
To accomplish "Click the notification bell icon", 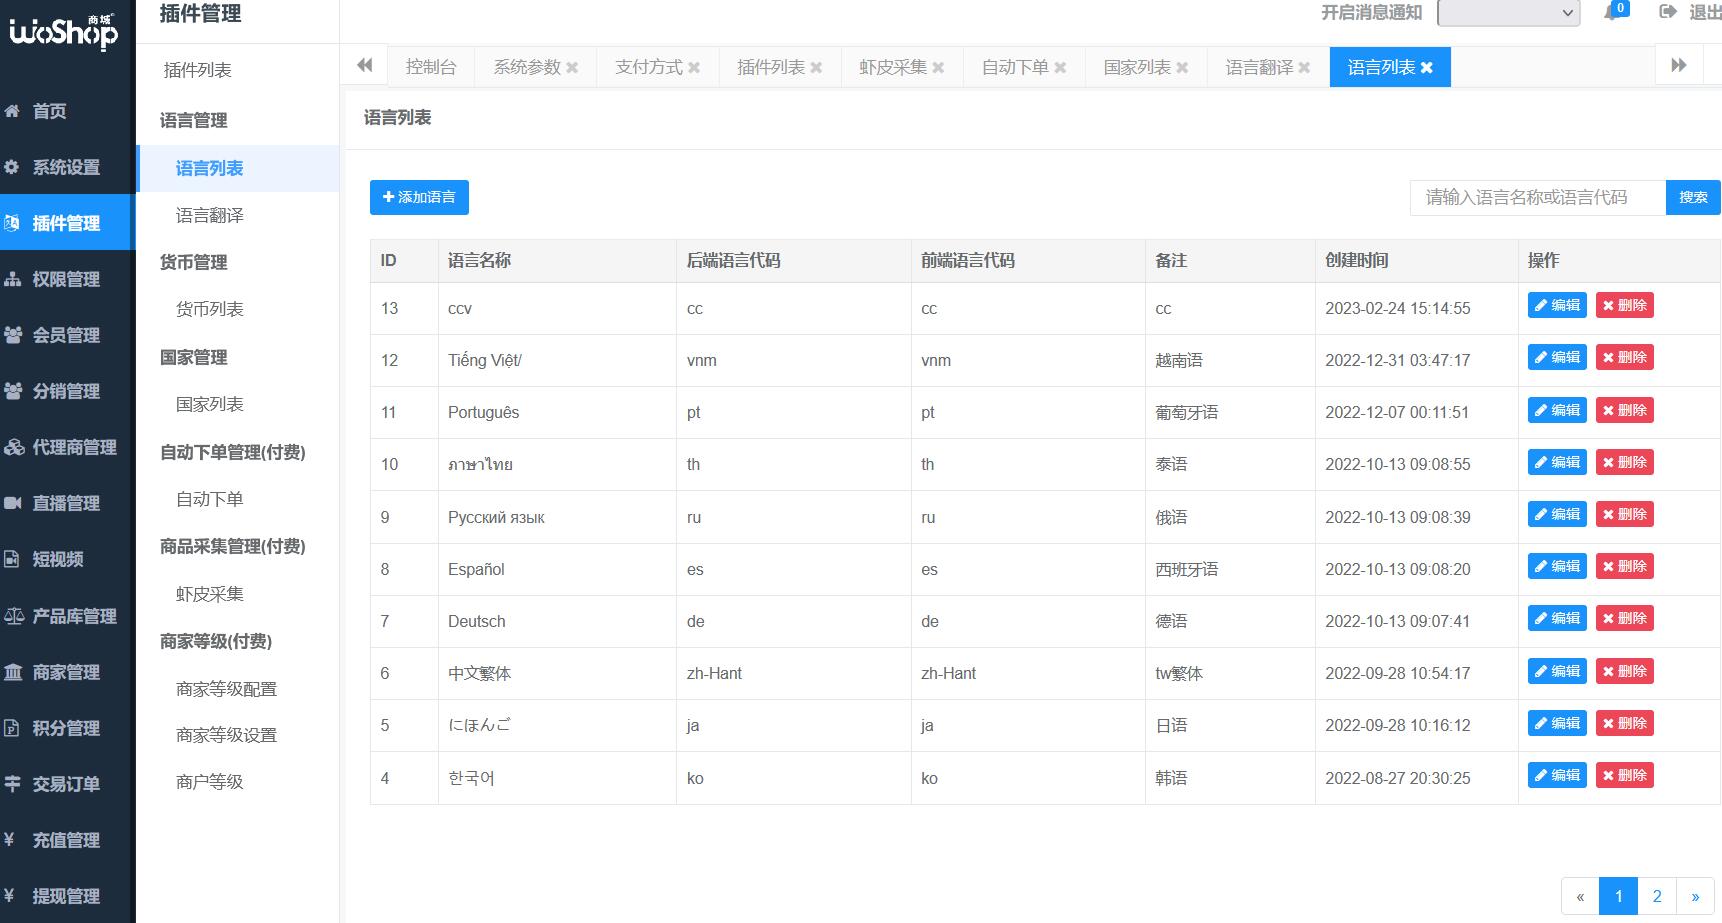I will 1612,13.
